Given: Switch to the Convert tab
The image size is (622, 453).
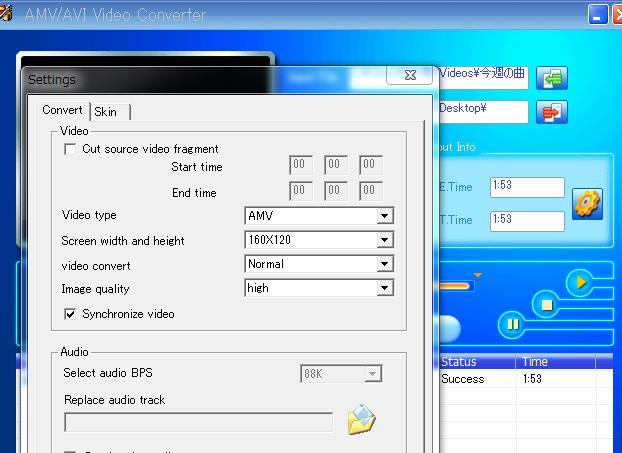Looking at the screenshot, I should click(62, 110).
